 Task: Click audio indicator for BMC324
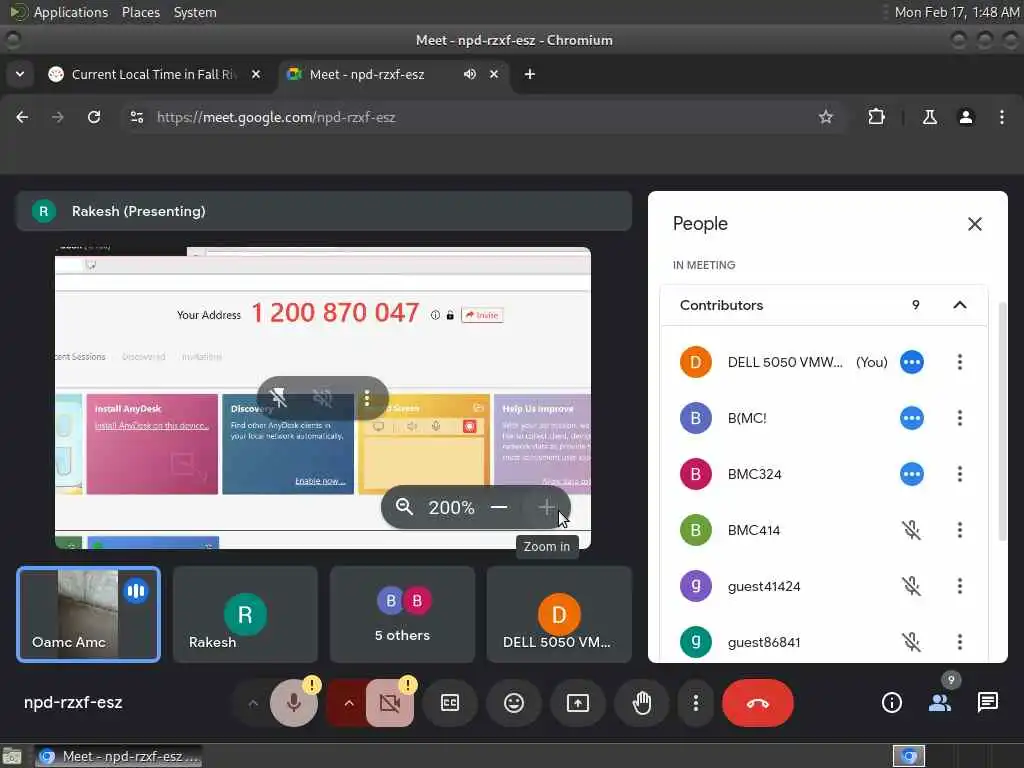[912, 474]
